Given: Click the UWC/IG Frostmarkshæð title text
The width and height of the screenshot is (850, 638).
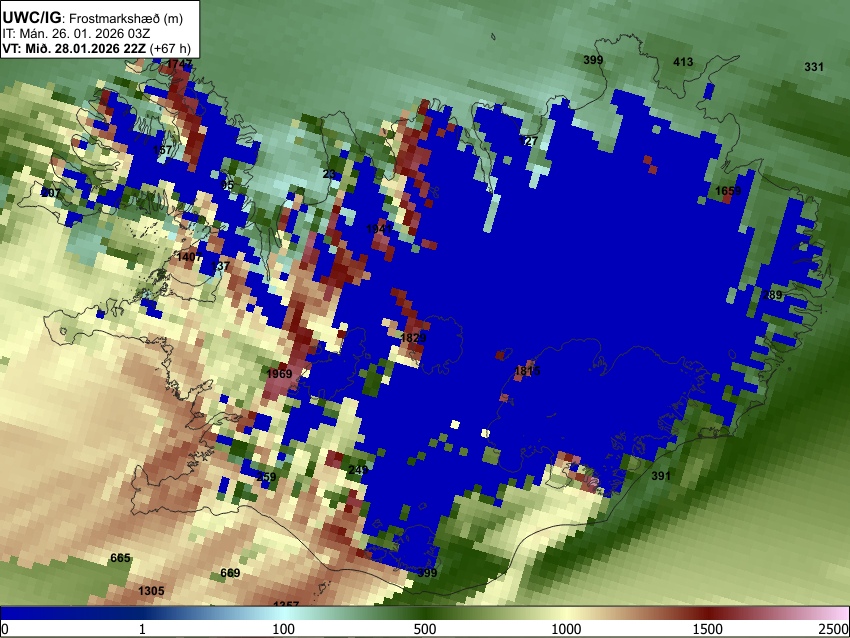Looking at the screenshot, I should pyautogui.click(x=93, y=18).
